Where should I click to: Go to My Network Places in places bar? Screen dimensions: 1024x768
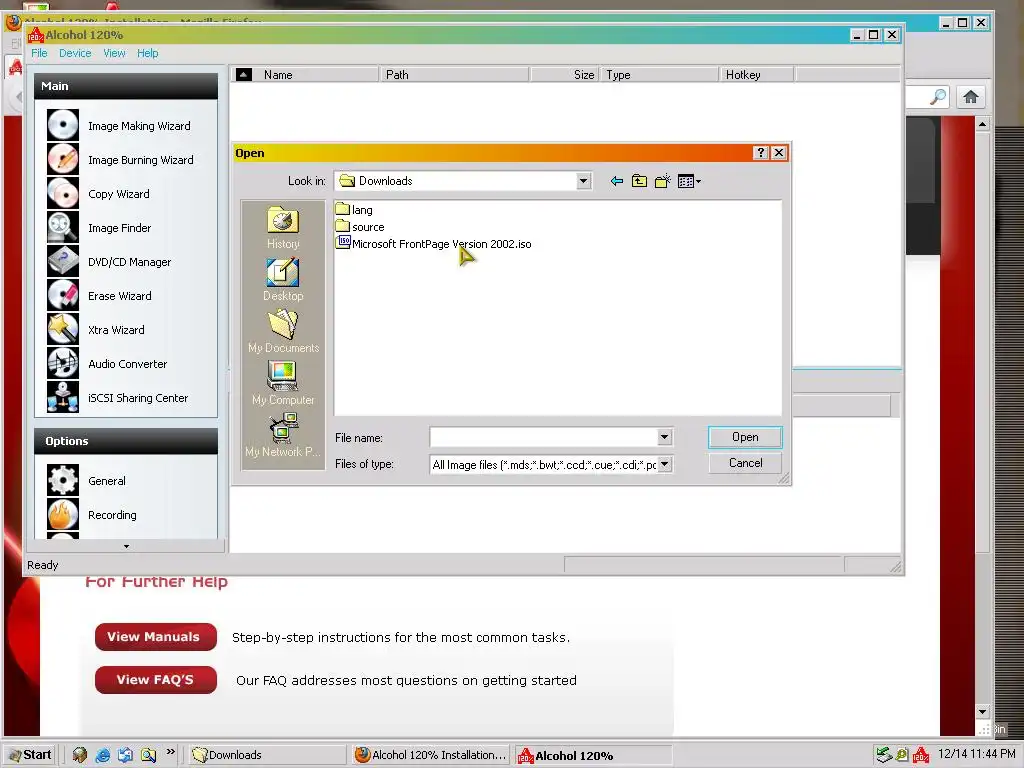(283, 436)
